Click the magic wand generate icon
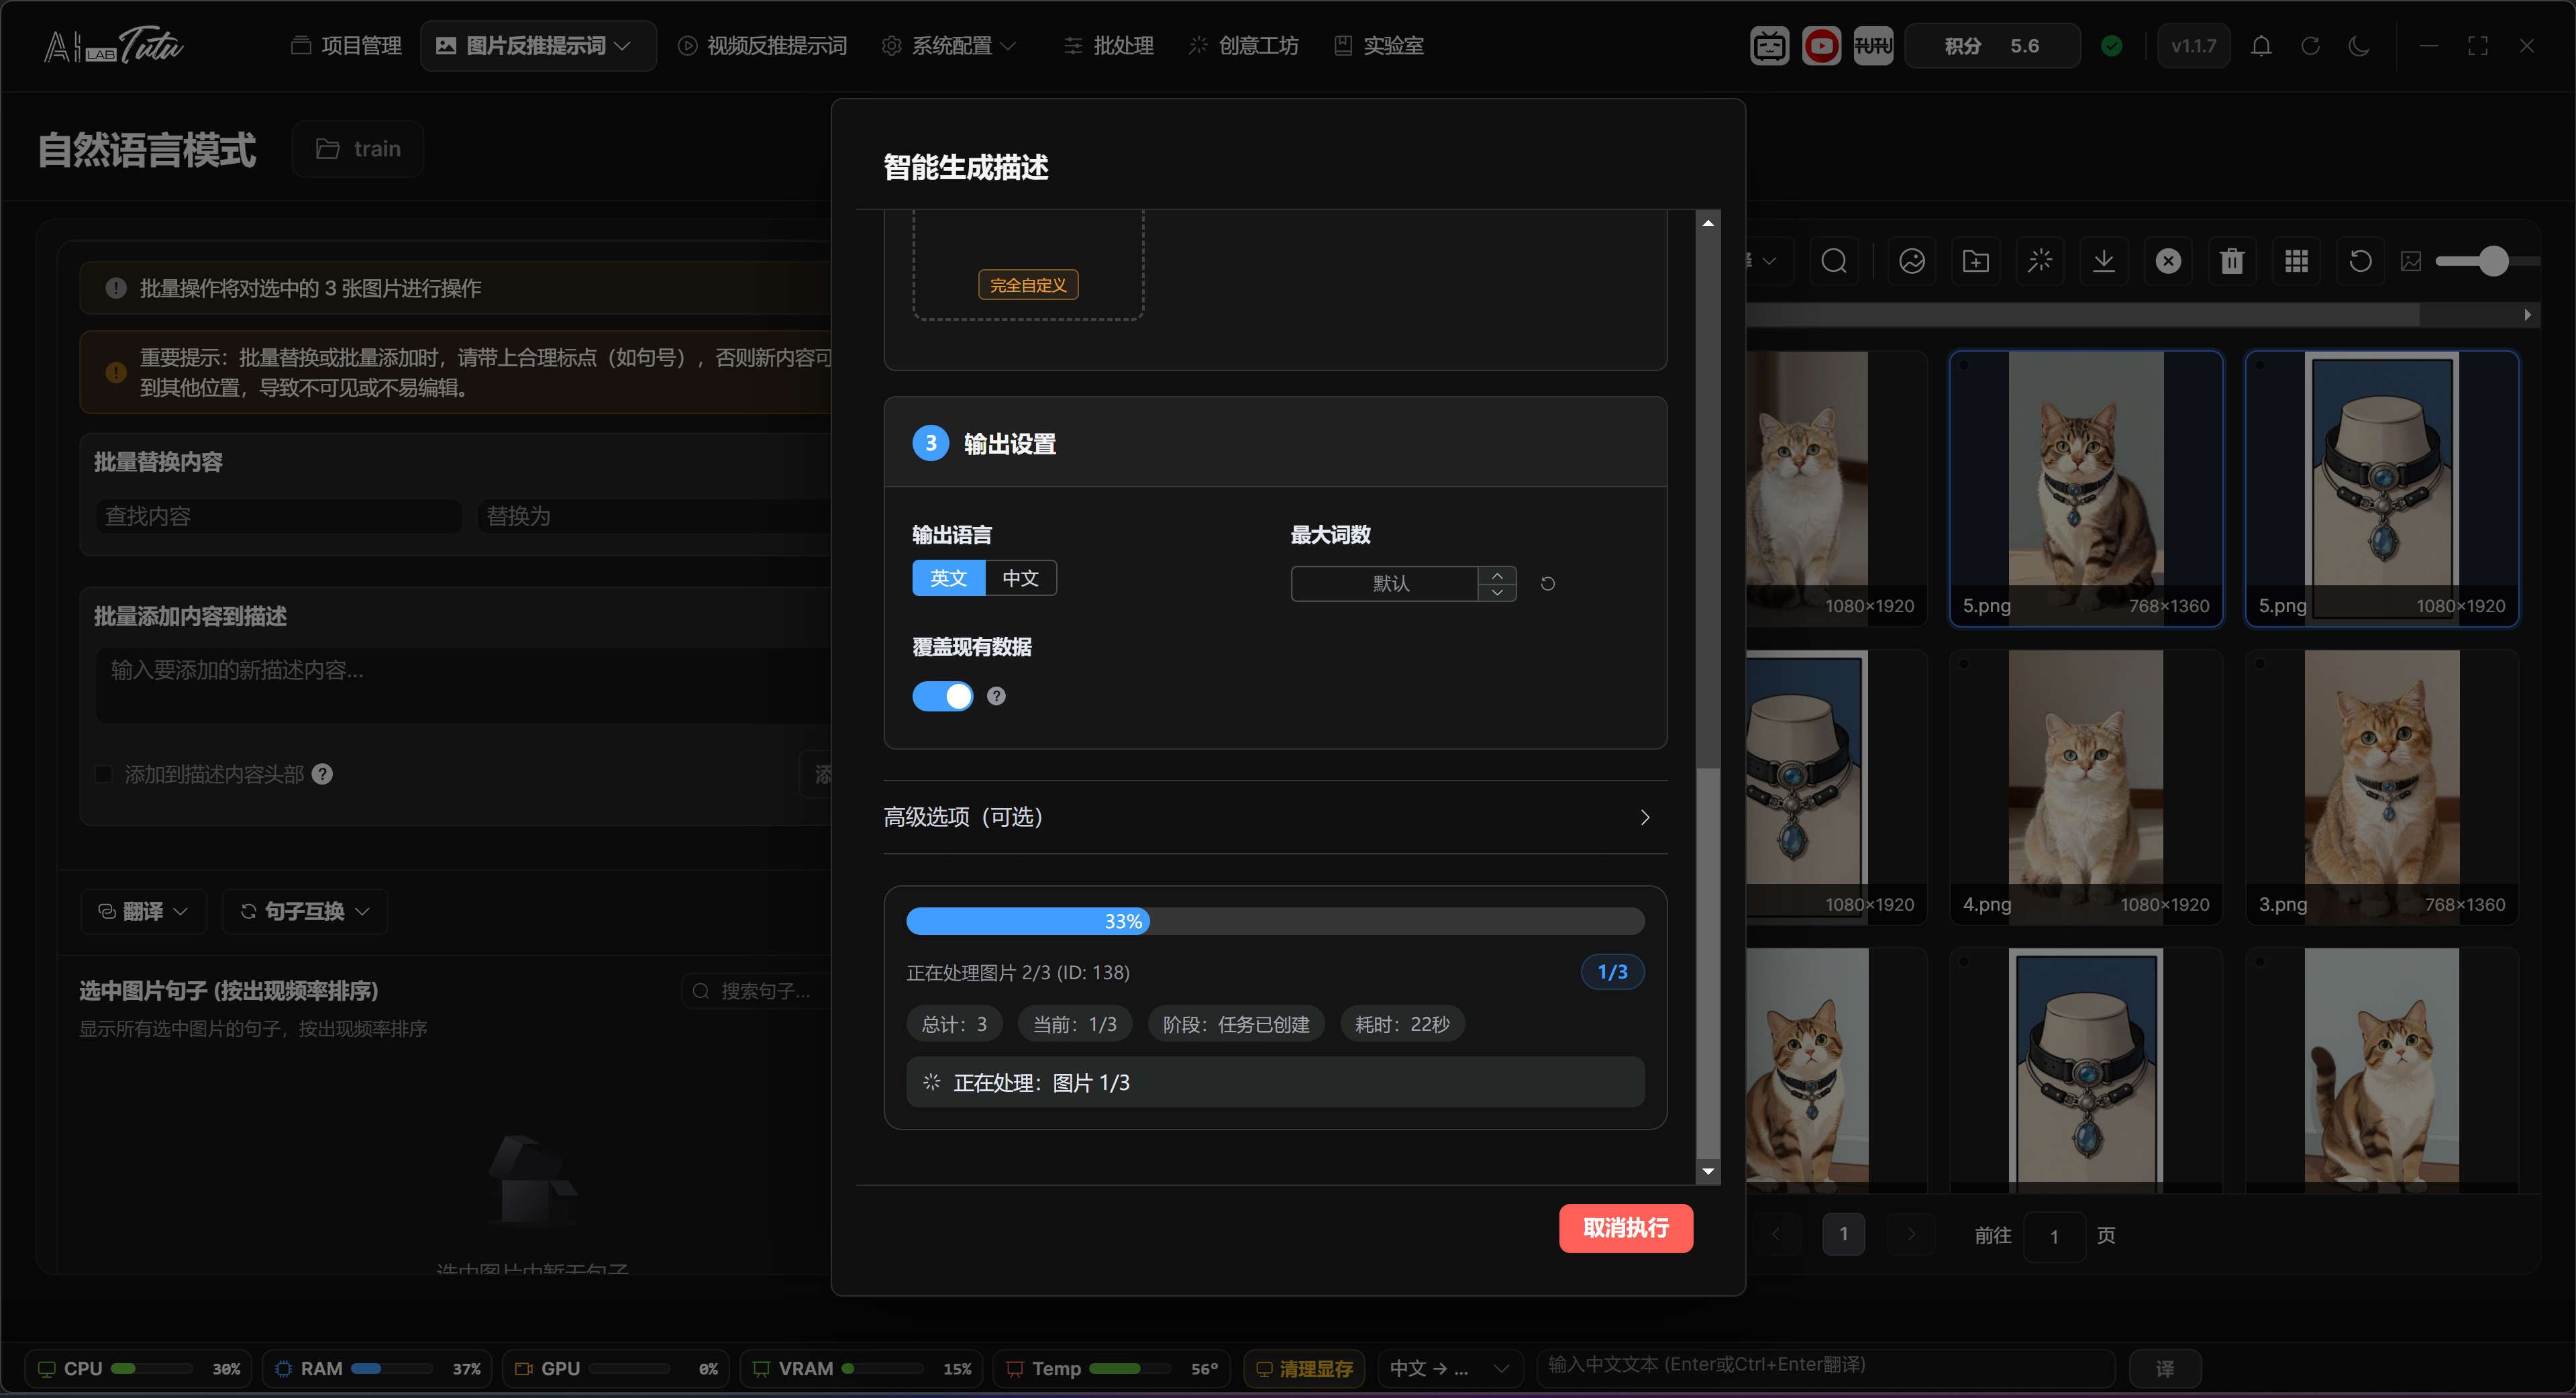 tap(2040, 261)
